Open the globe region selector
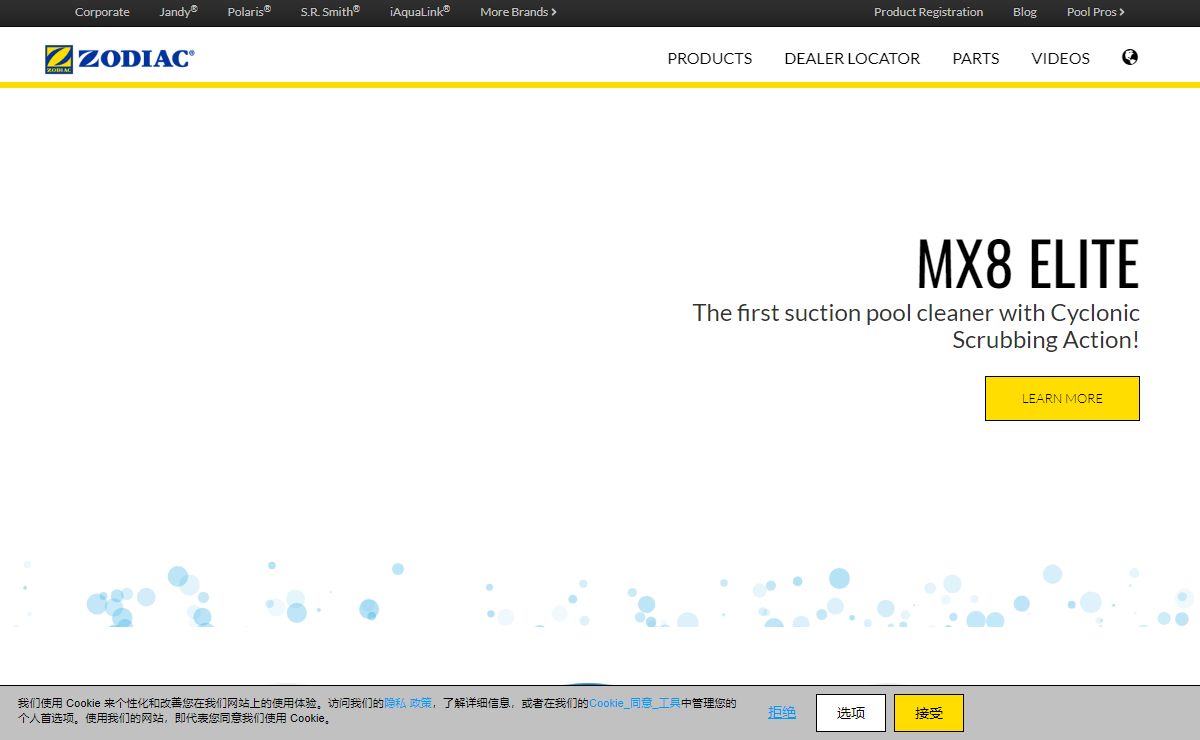Image resolution: width=1200 pixels, height=740 pixels. [1130, 57]
